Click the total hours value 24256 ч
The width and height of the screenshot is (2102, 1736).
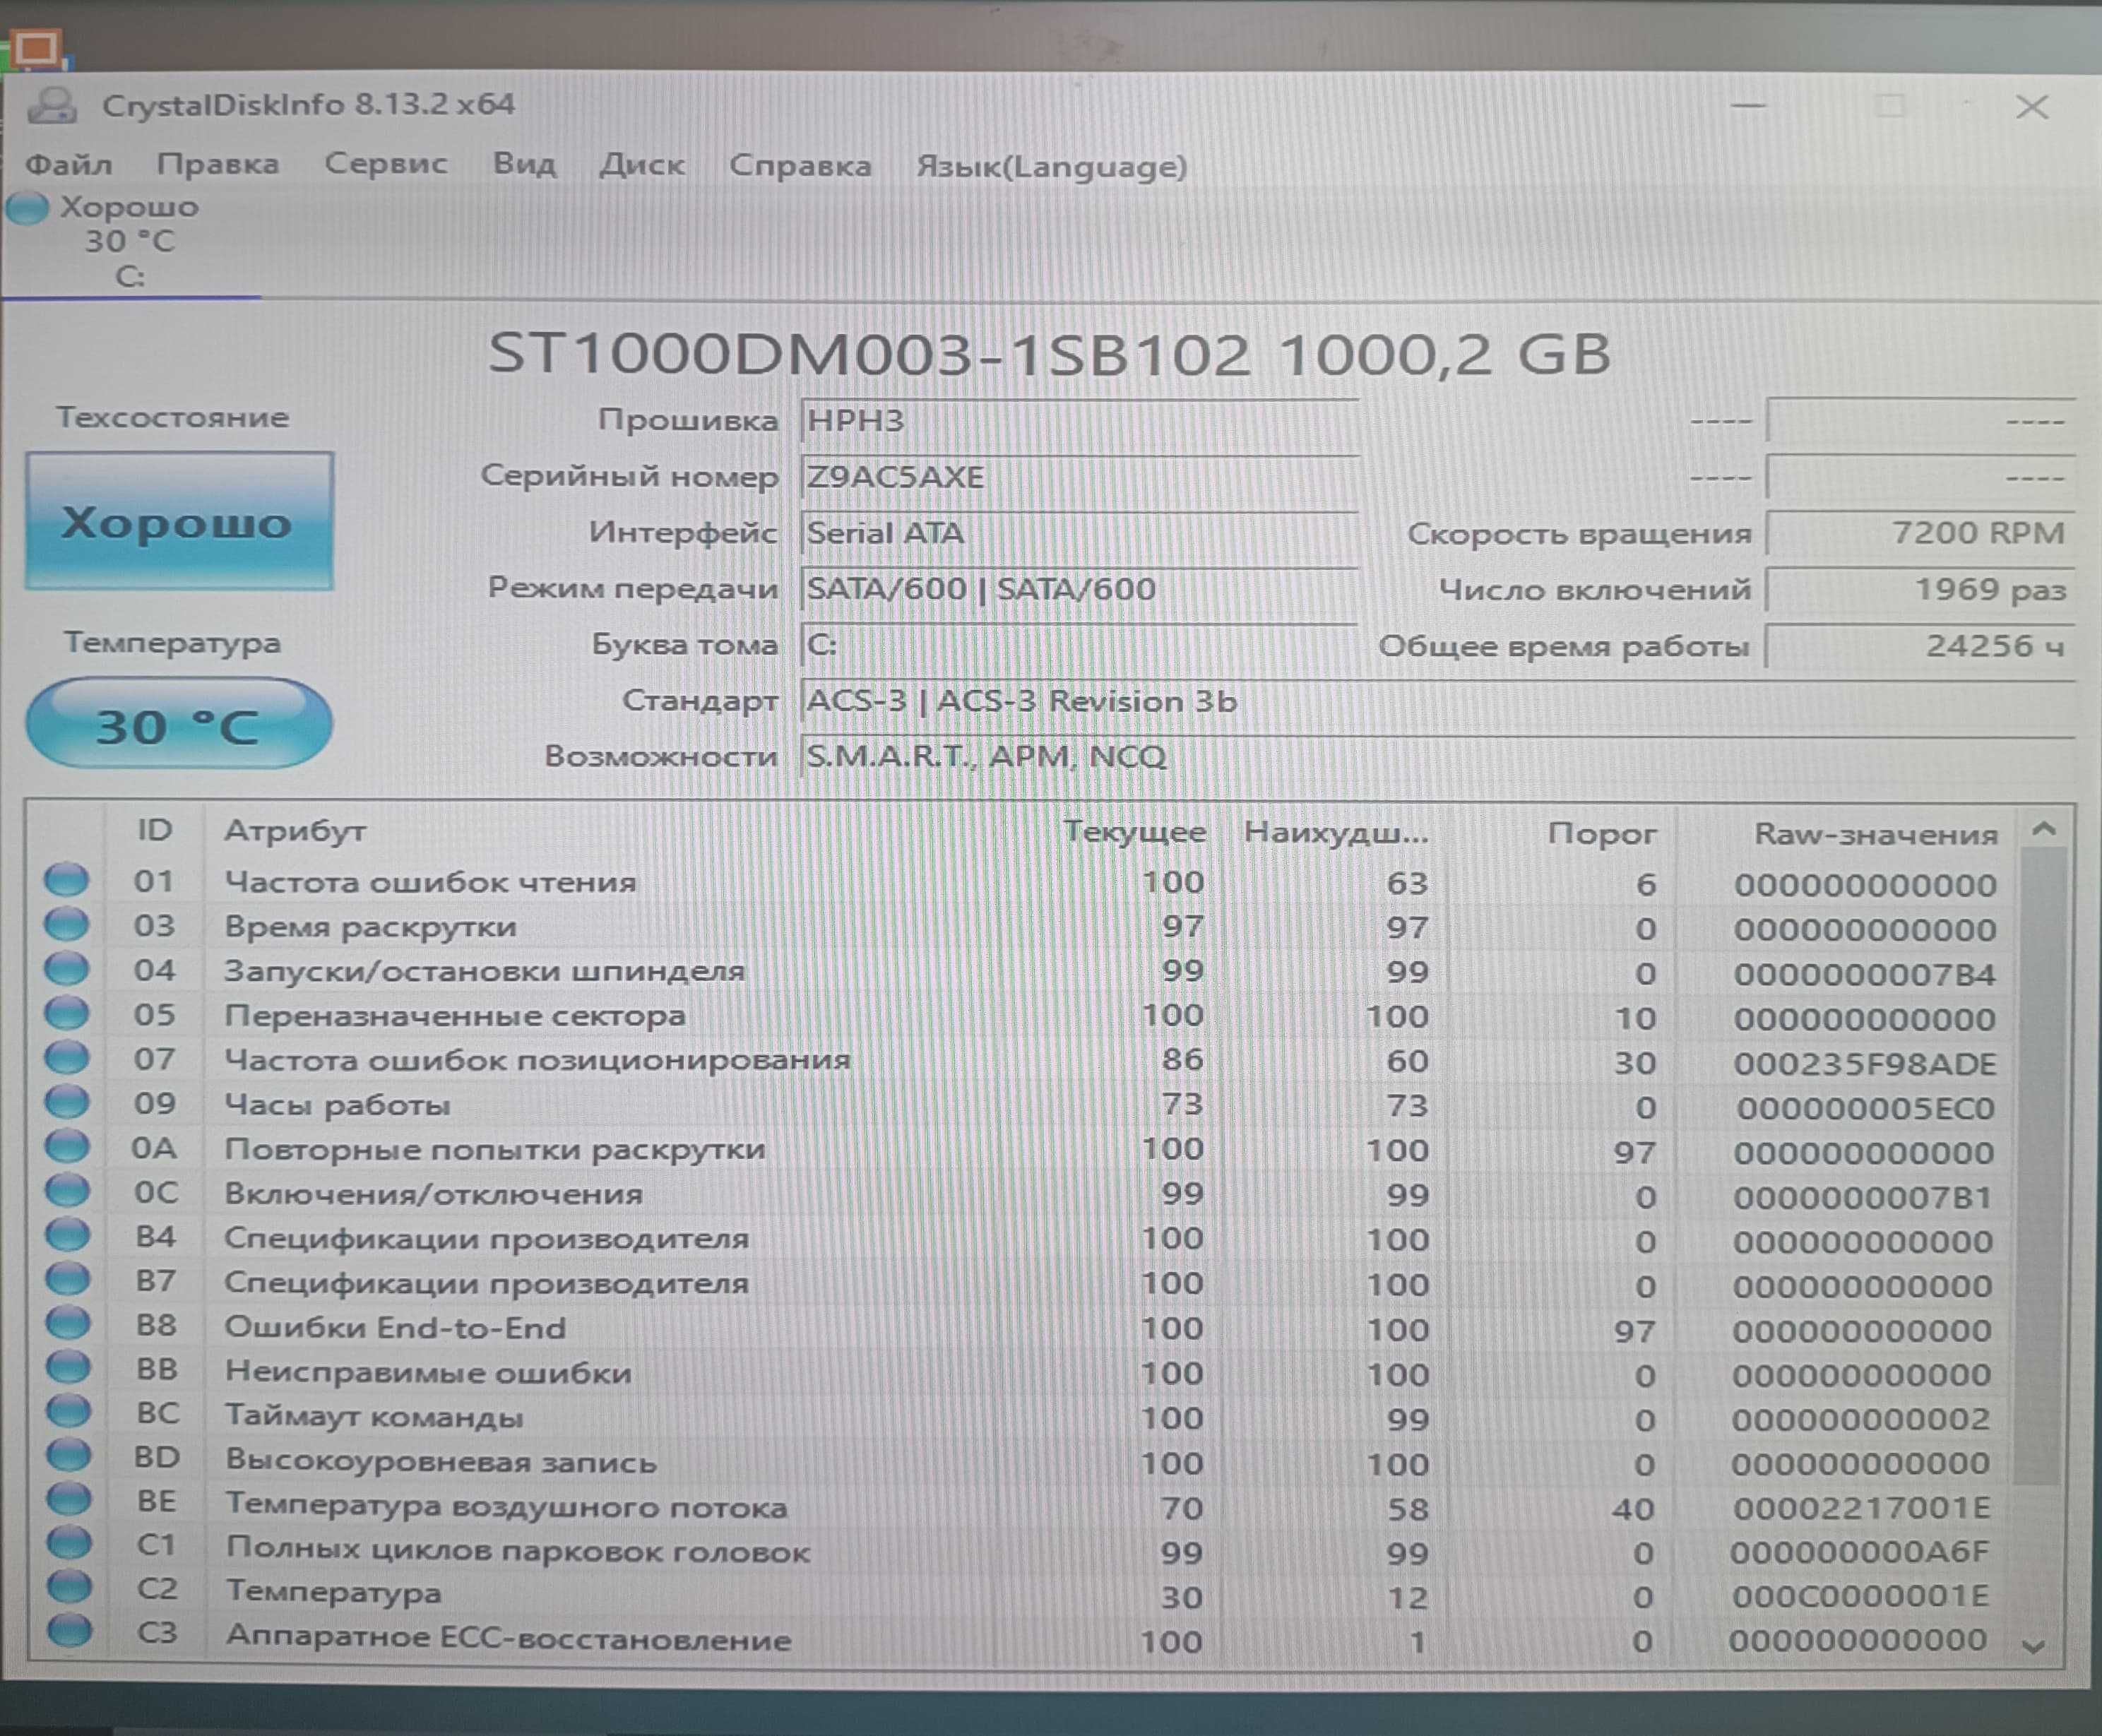point(1920,646)
